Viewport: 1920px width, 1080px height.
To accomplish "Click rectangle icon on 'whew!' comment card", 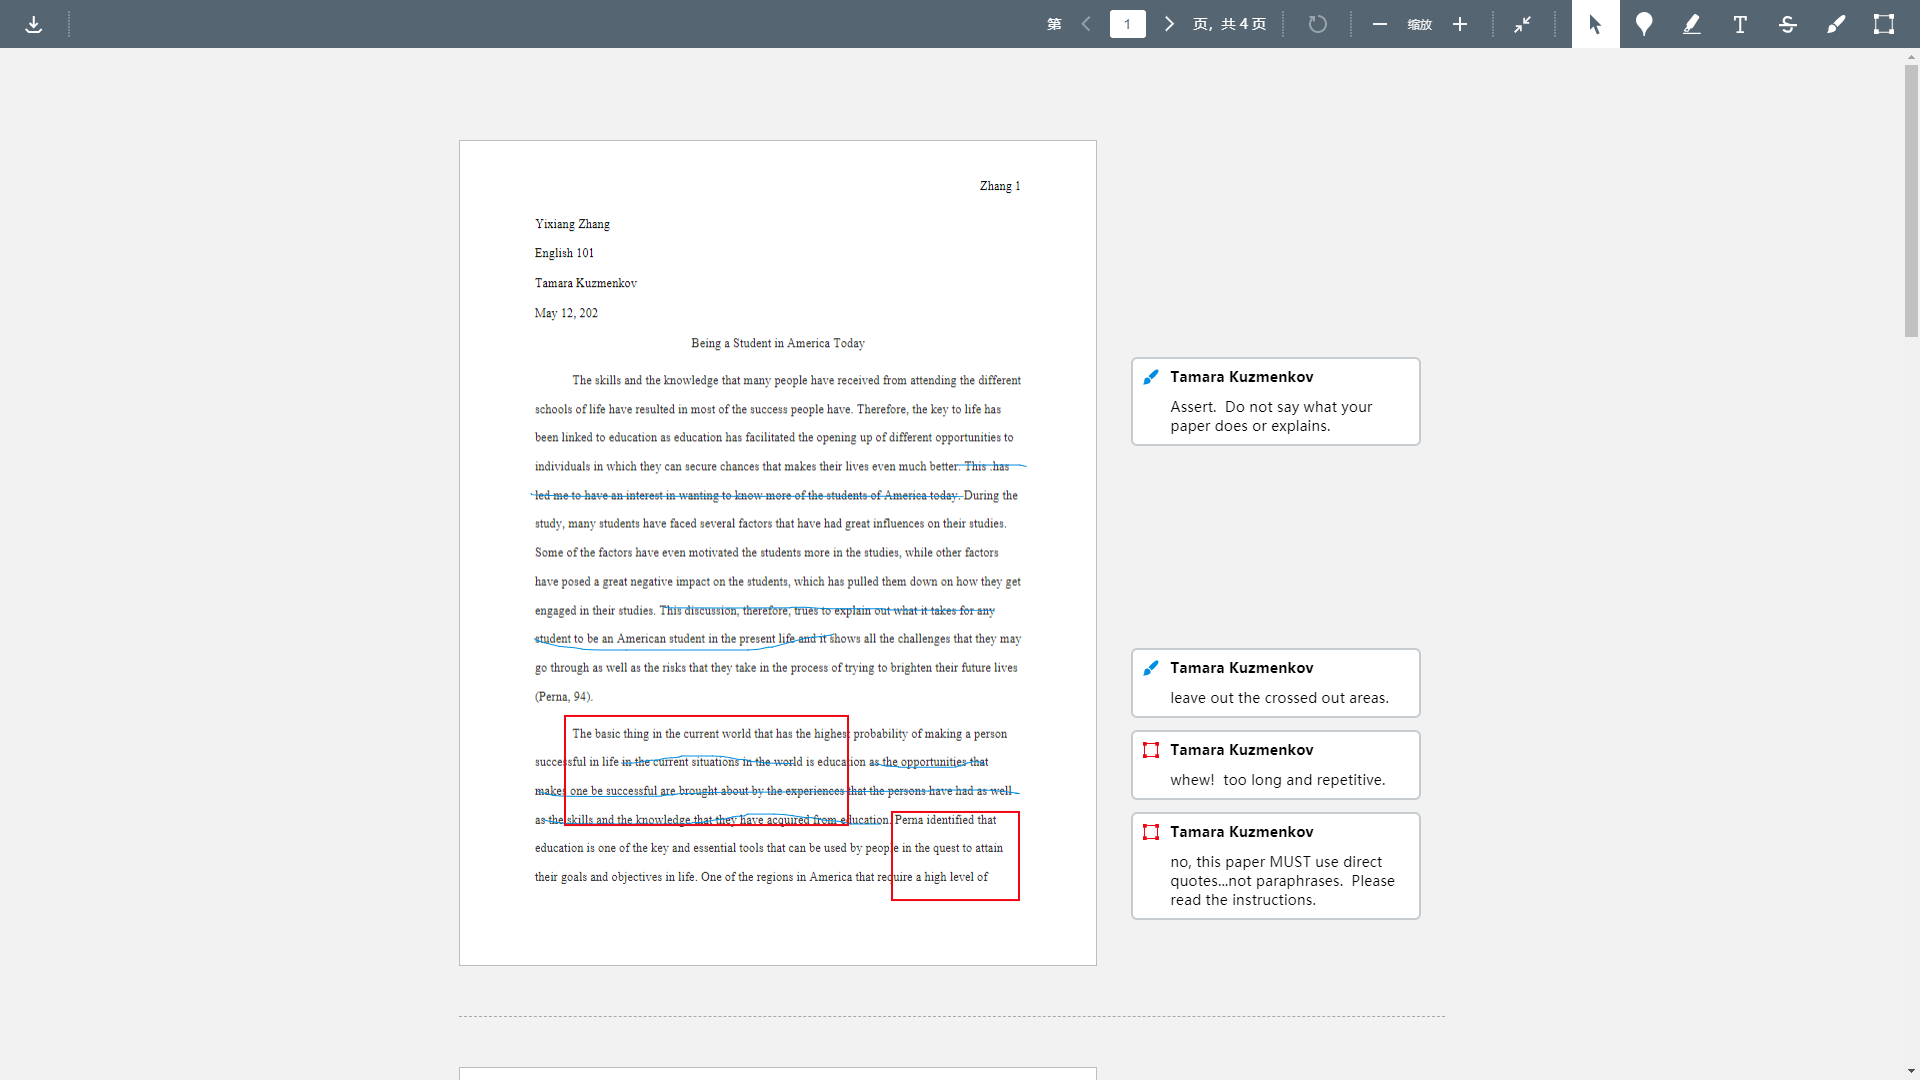I will point(1151,750).
